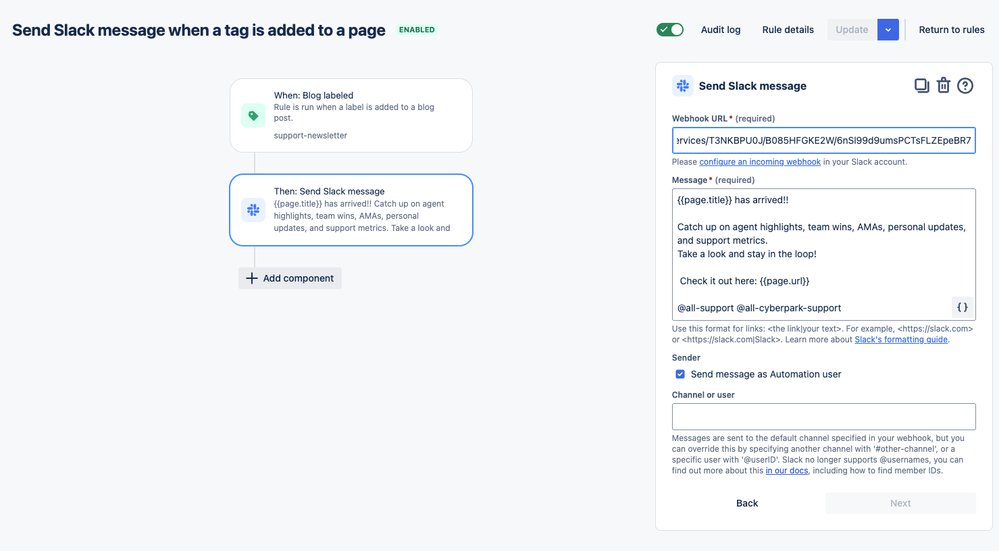Open Slack's formatting guide link

pyautogui.click(x=901, y=340)
